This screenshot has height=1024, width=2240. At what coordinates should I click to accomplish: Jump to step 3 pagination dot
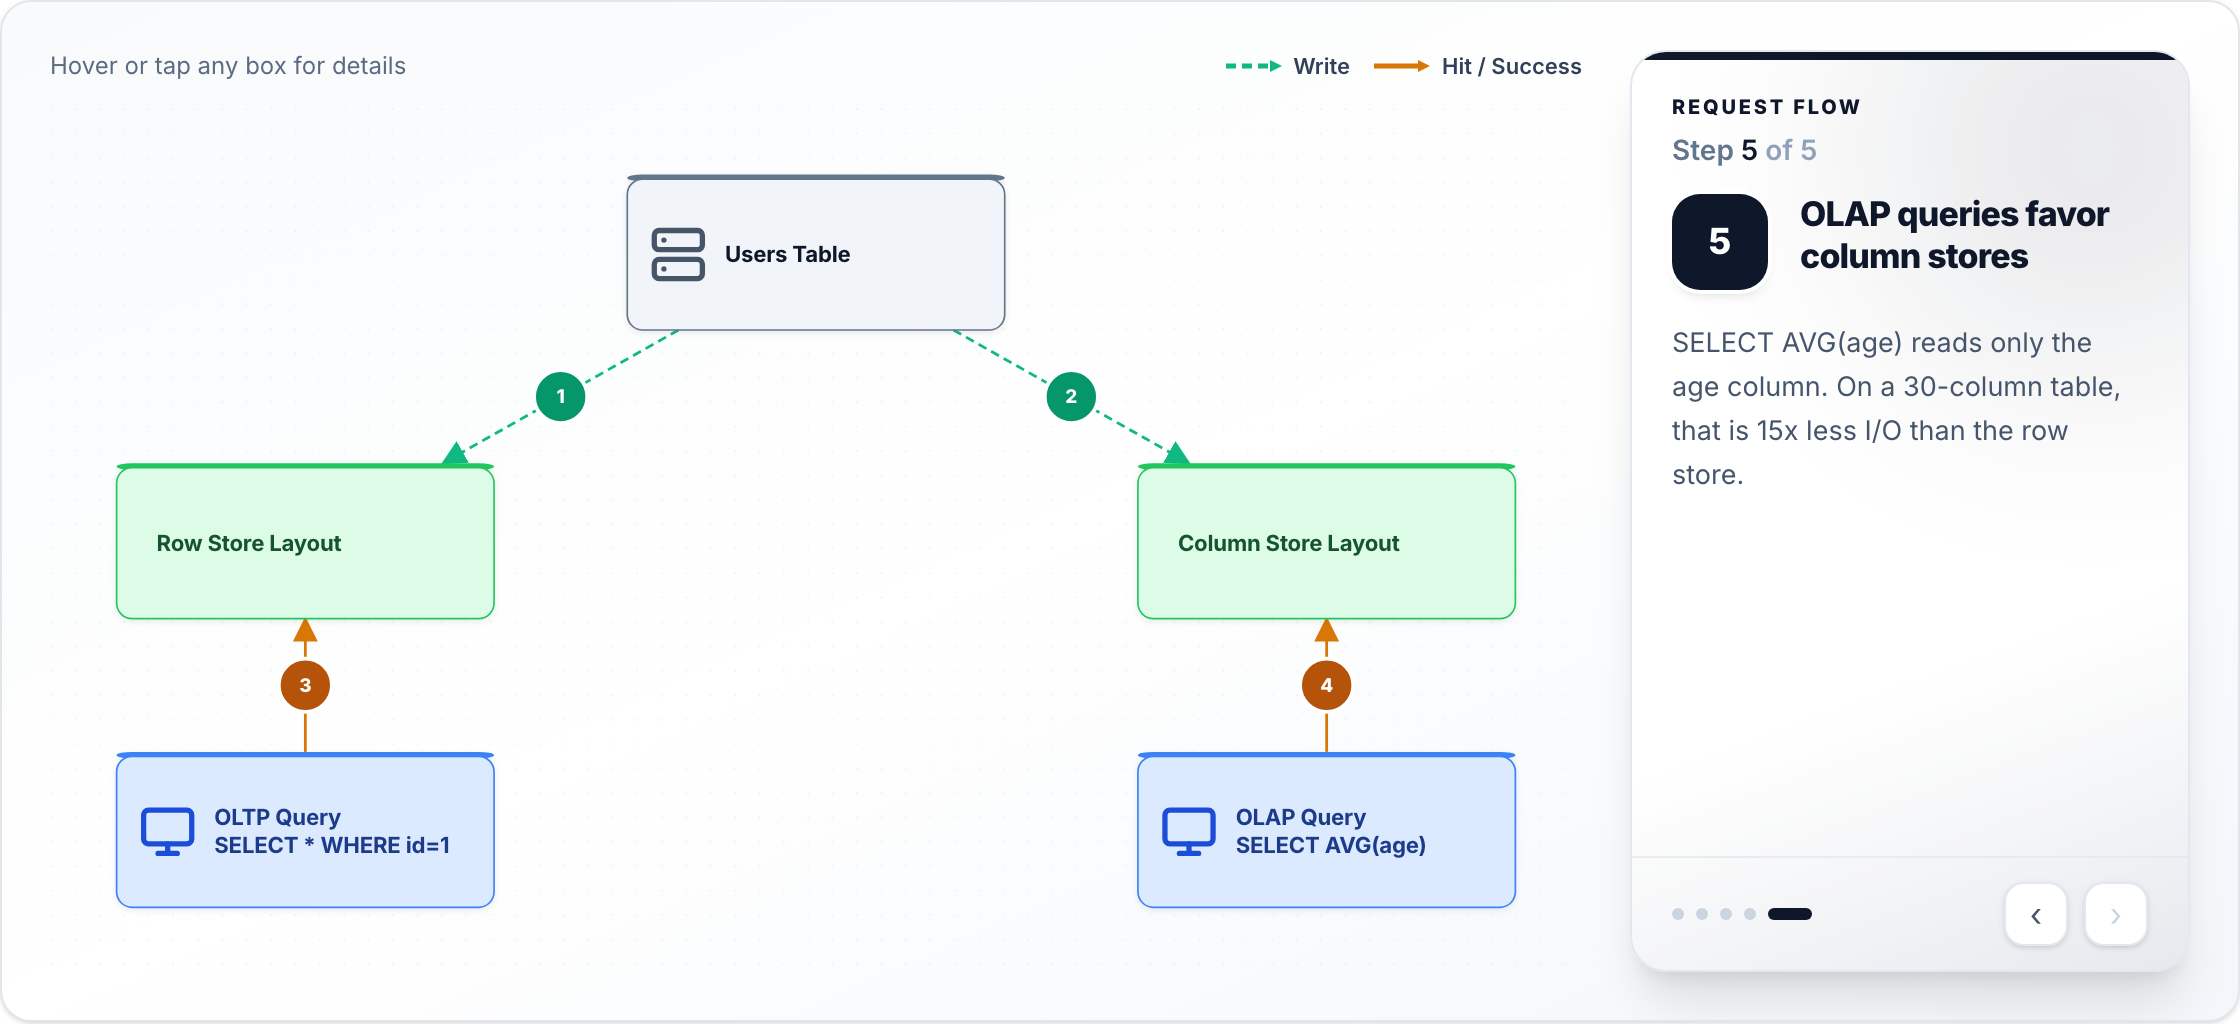1726,914
